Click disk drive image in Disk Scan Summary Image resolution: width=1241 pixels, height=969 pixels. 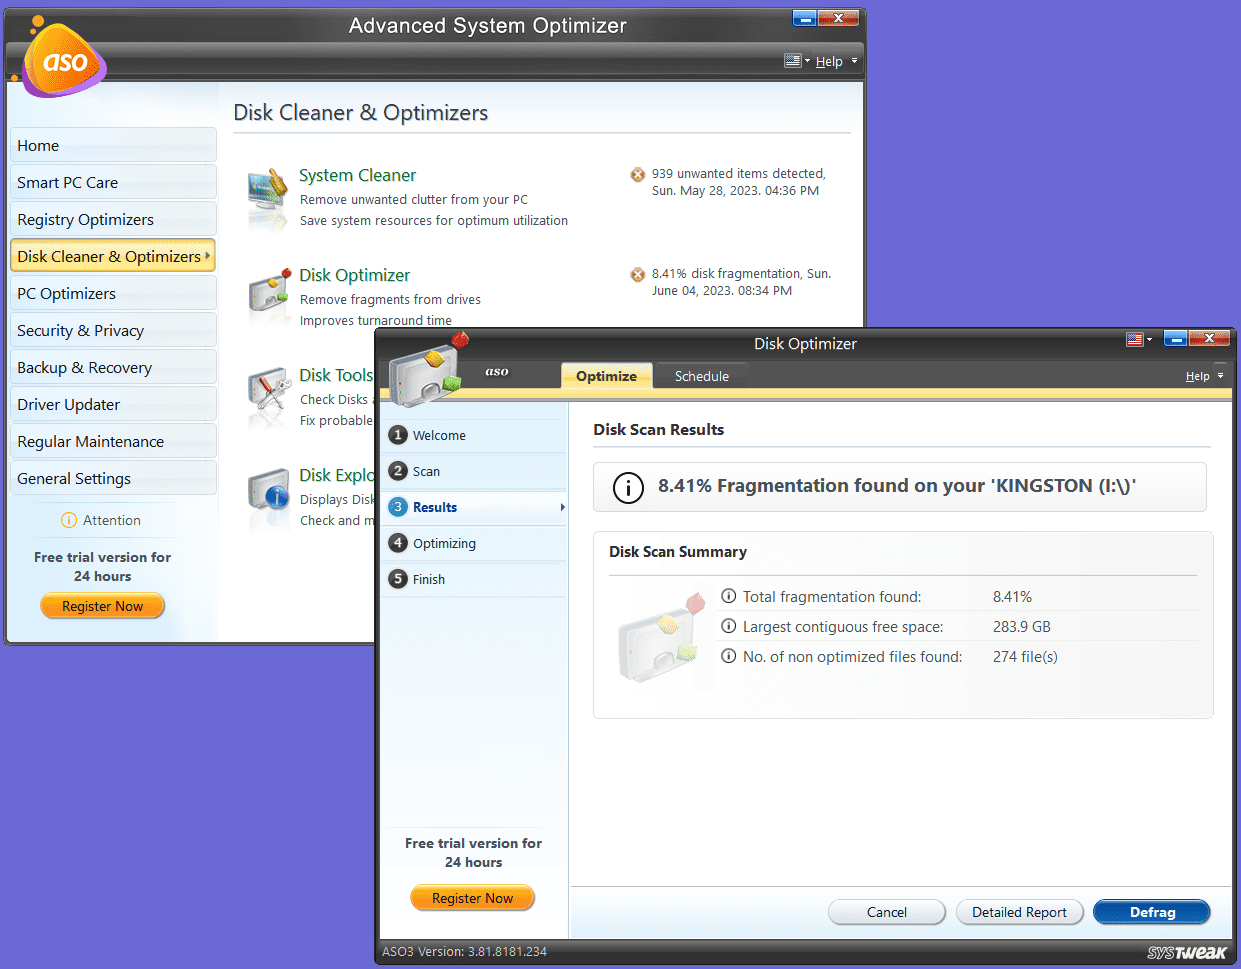660,638
